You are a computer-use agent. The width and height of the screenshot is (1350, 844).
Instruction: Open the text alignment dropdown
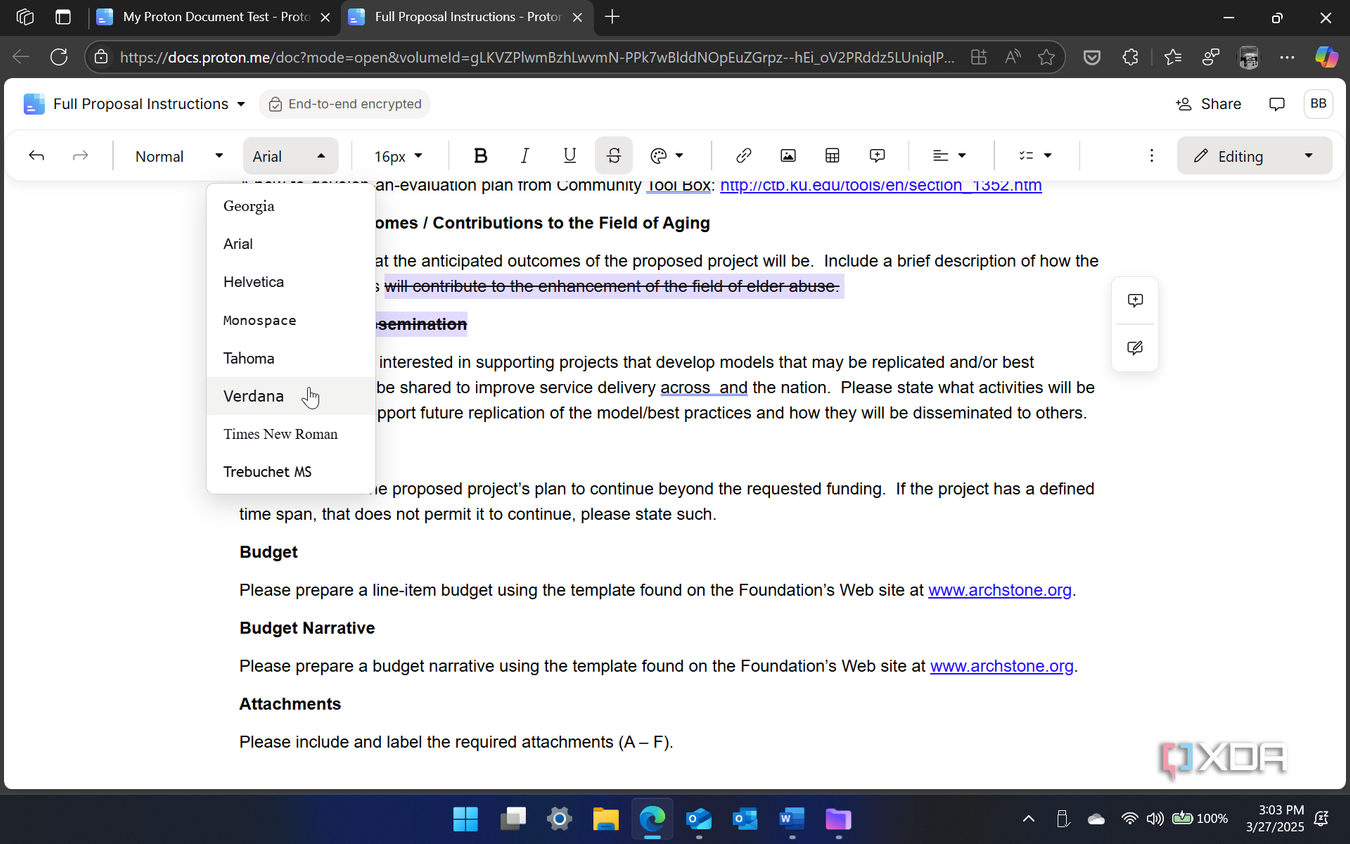pos(949,156)
